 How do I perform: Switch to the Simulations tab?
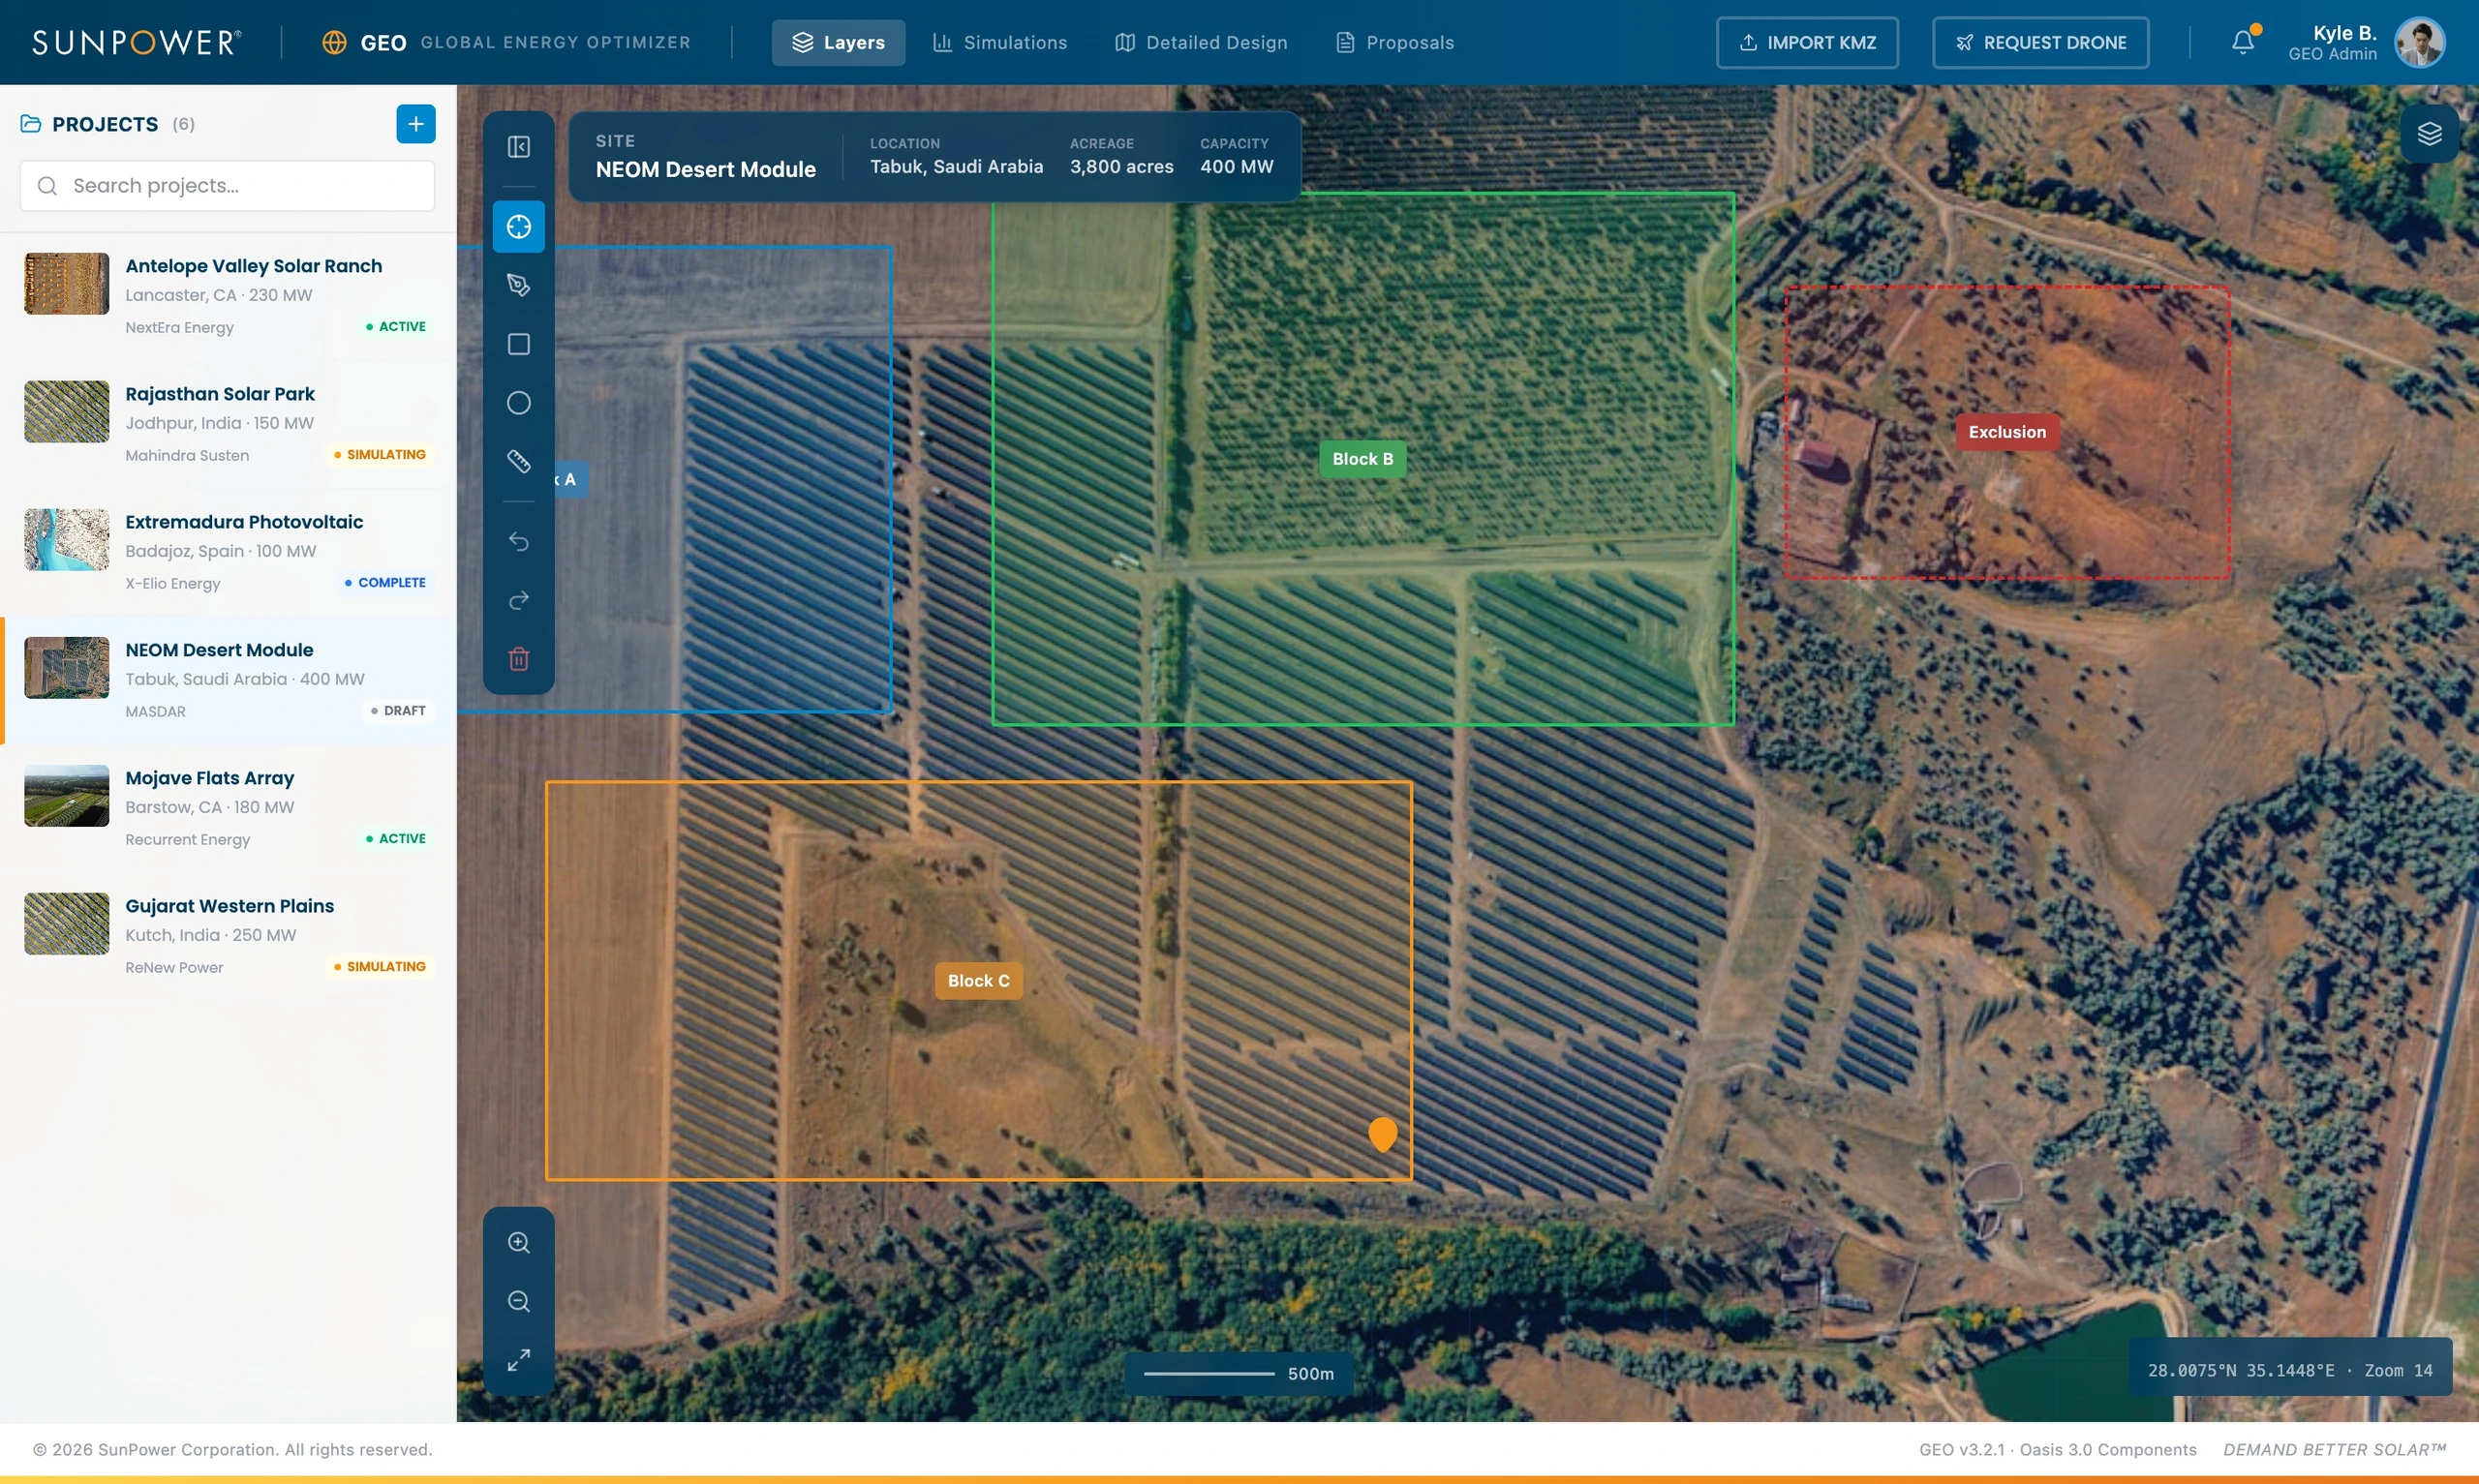(1000, 42)
